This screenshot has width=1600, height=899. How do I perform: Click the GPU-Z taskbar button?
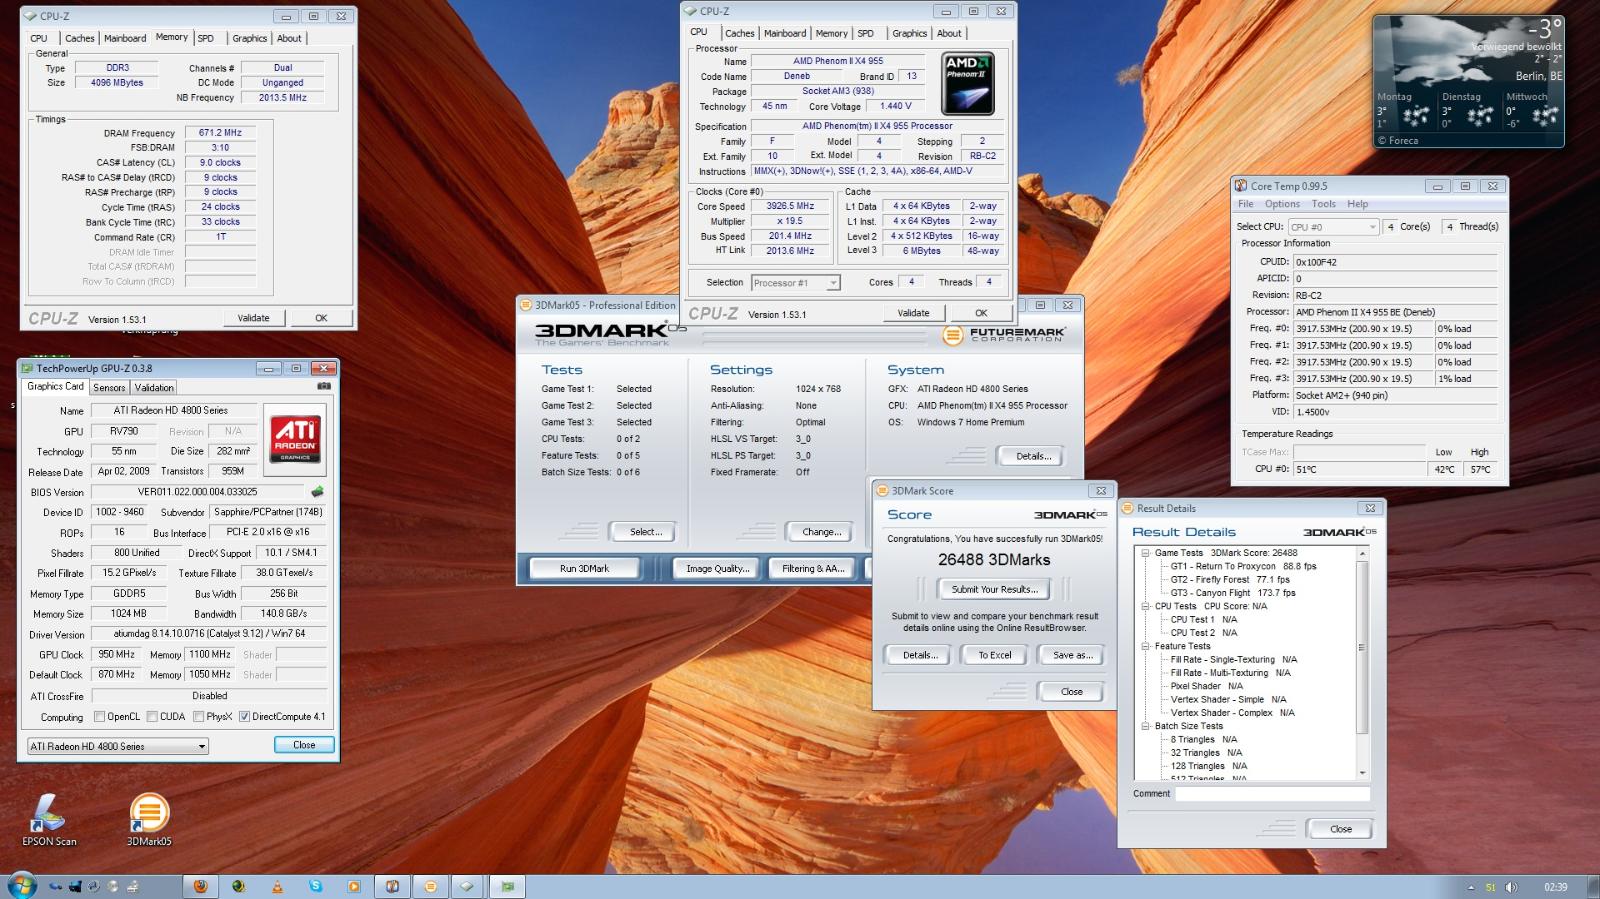[x=508, y=886]
